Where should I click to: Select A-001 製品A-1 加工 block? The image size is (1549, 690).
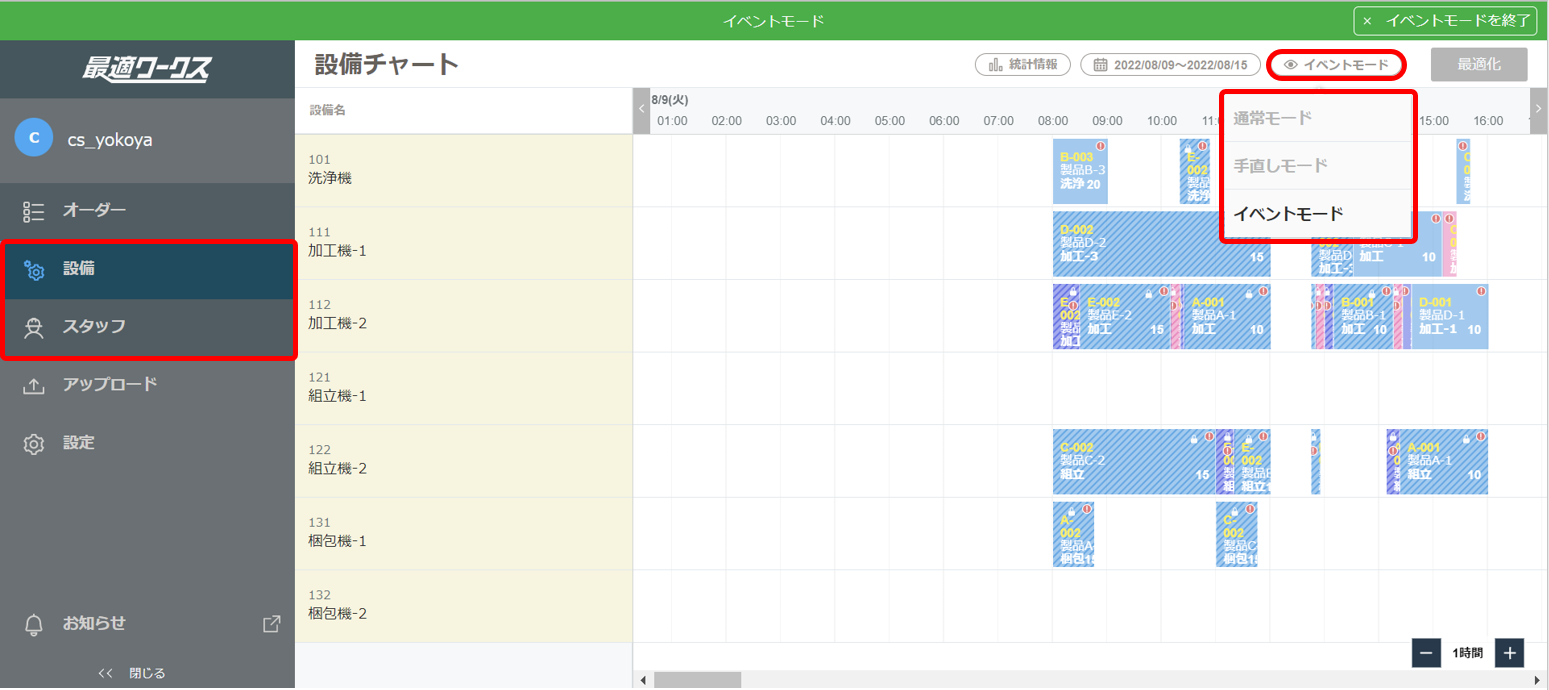[x=1226, y=316]
